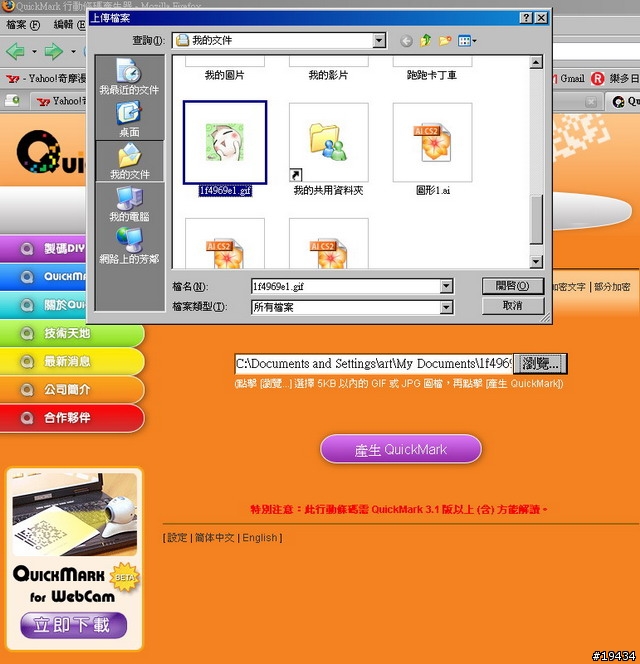Open the blue QuickMark navigation item
Screen dimensions: 640x664
[44, 277]
